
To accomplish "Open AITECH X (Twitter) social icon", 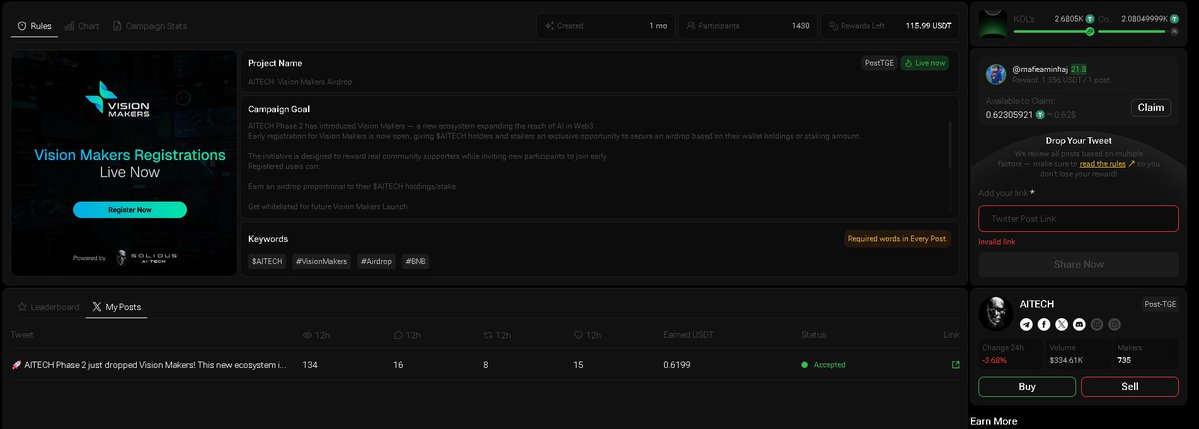I will click(x=1061, y=324).
